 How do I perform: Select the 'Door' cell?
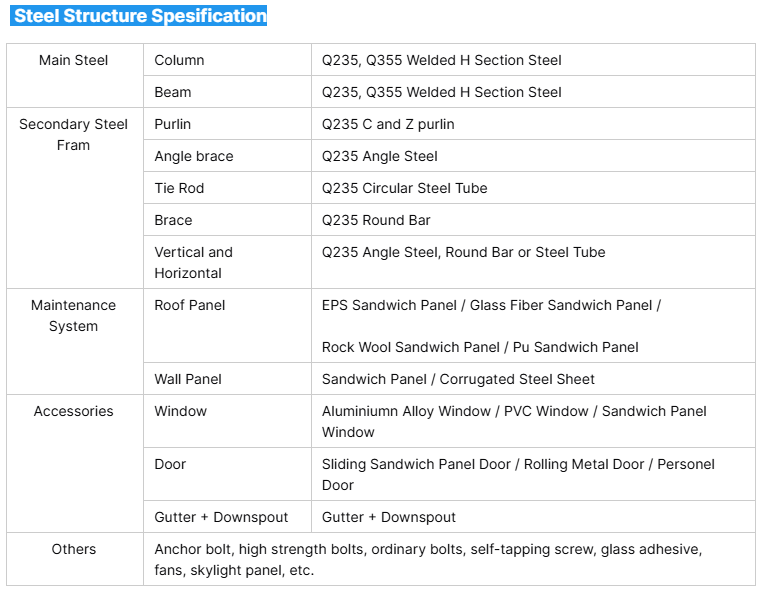(170, 464)
